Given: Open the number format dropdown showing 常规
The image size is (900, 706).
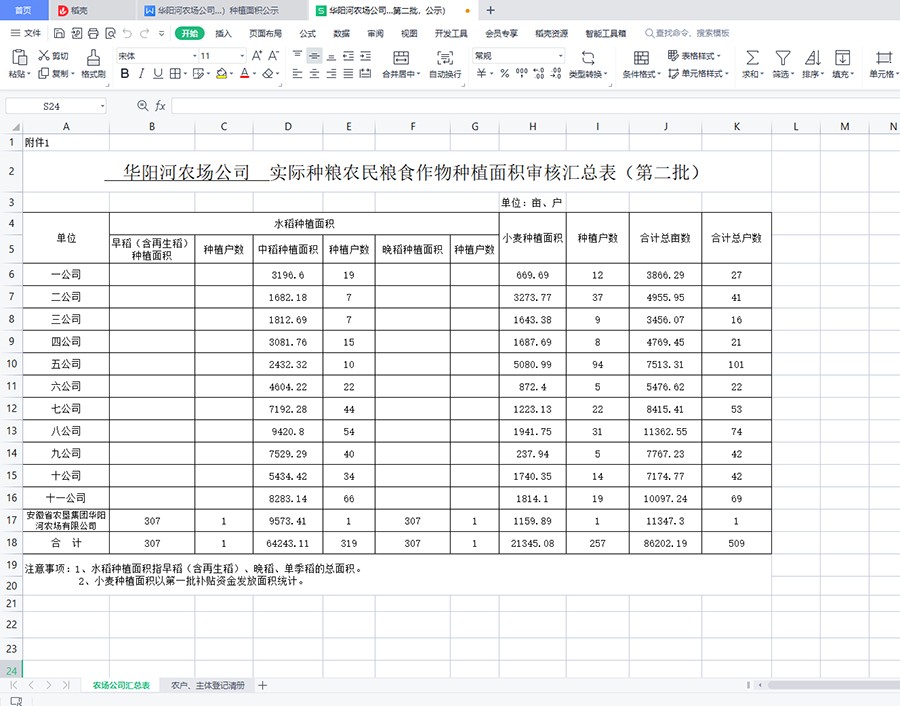Looking at the screenshot, I should (518, 56).
